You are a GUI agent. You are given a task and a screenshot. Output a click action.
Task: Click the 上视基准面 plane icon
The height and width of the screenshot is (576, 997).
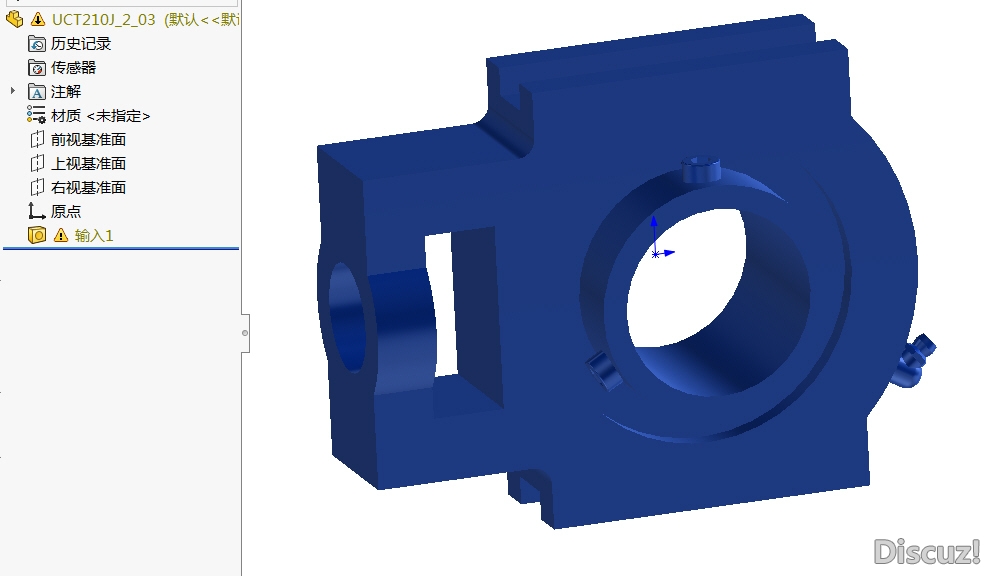pos(37,163)
